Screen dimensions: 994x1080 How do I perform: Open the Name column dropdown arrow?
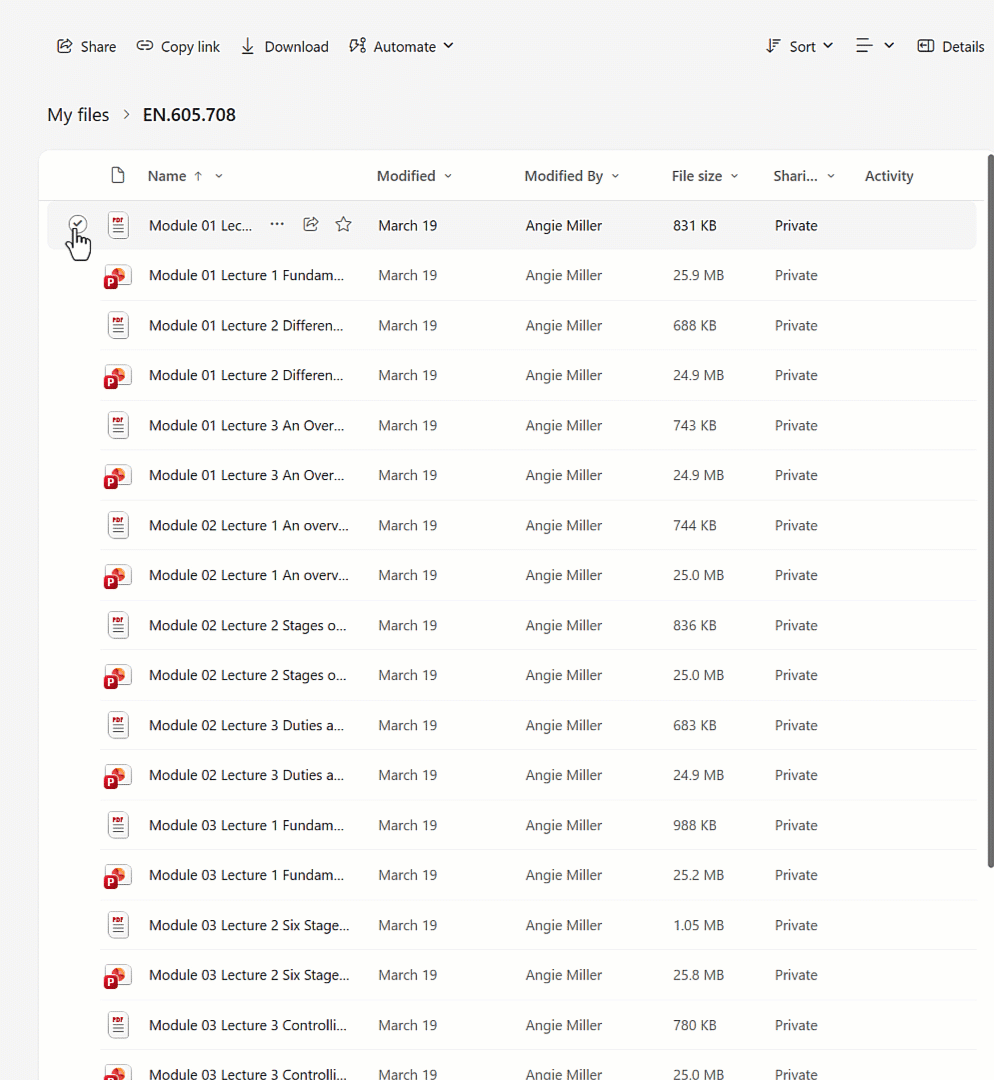(218, 176)
